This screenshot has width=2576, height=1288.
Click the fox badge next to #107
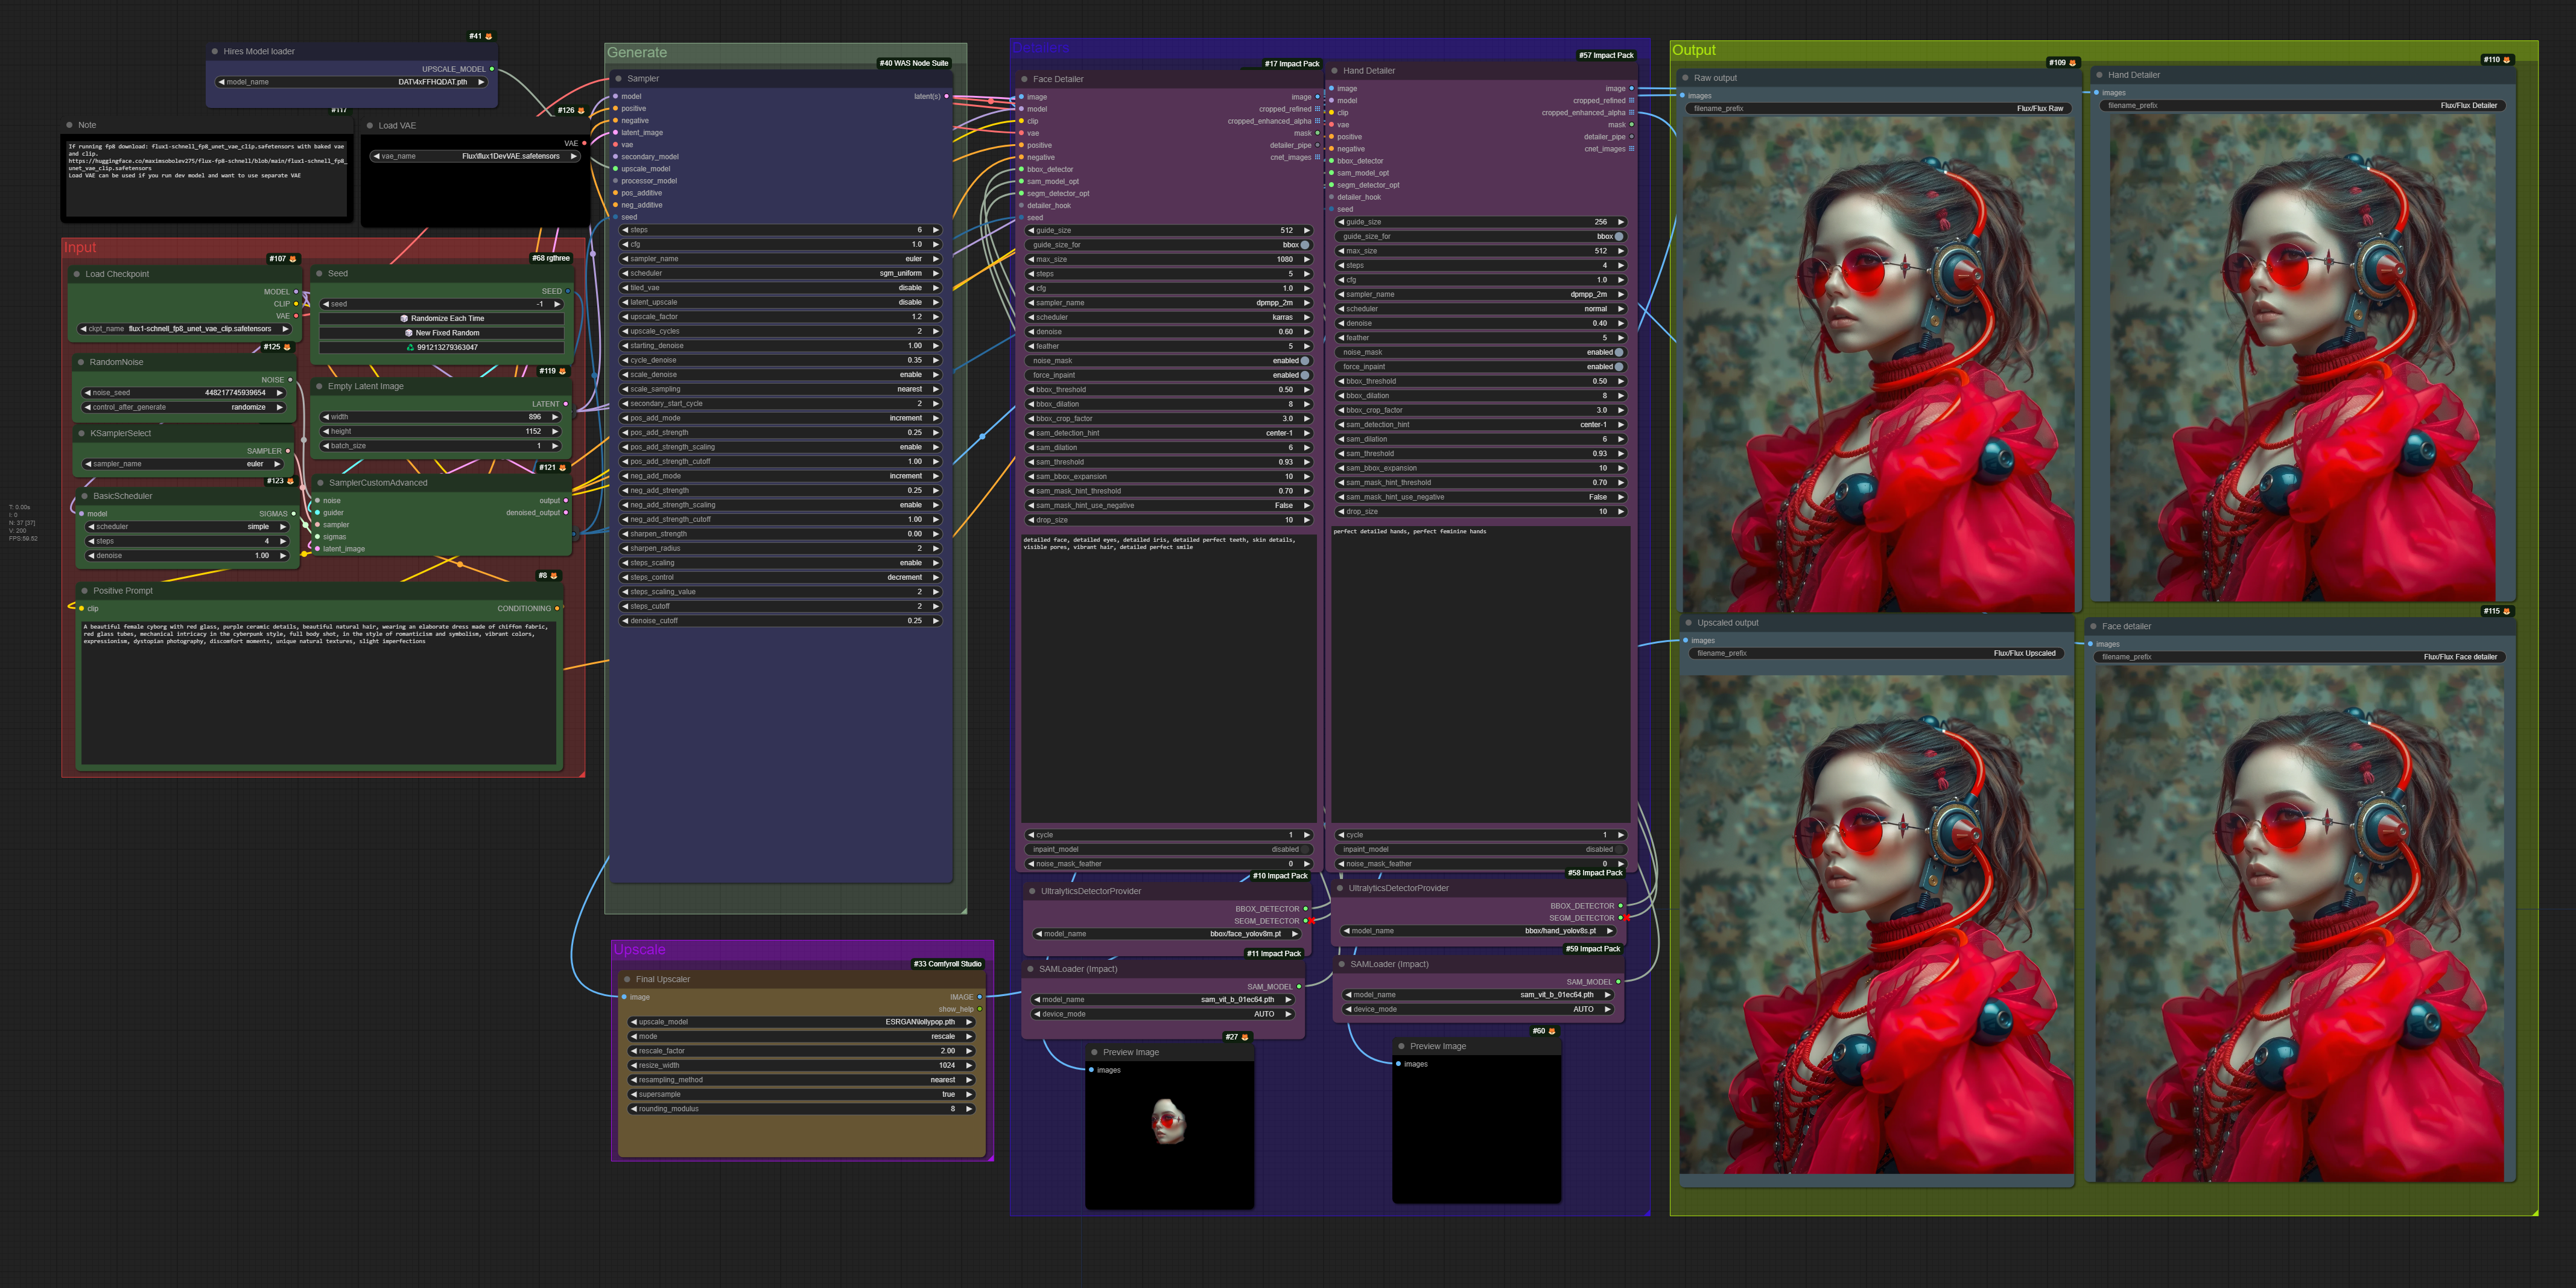[293, 259]
